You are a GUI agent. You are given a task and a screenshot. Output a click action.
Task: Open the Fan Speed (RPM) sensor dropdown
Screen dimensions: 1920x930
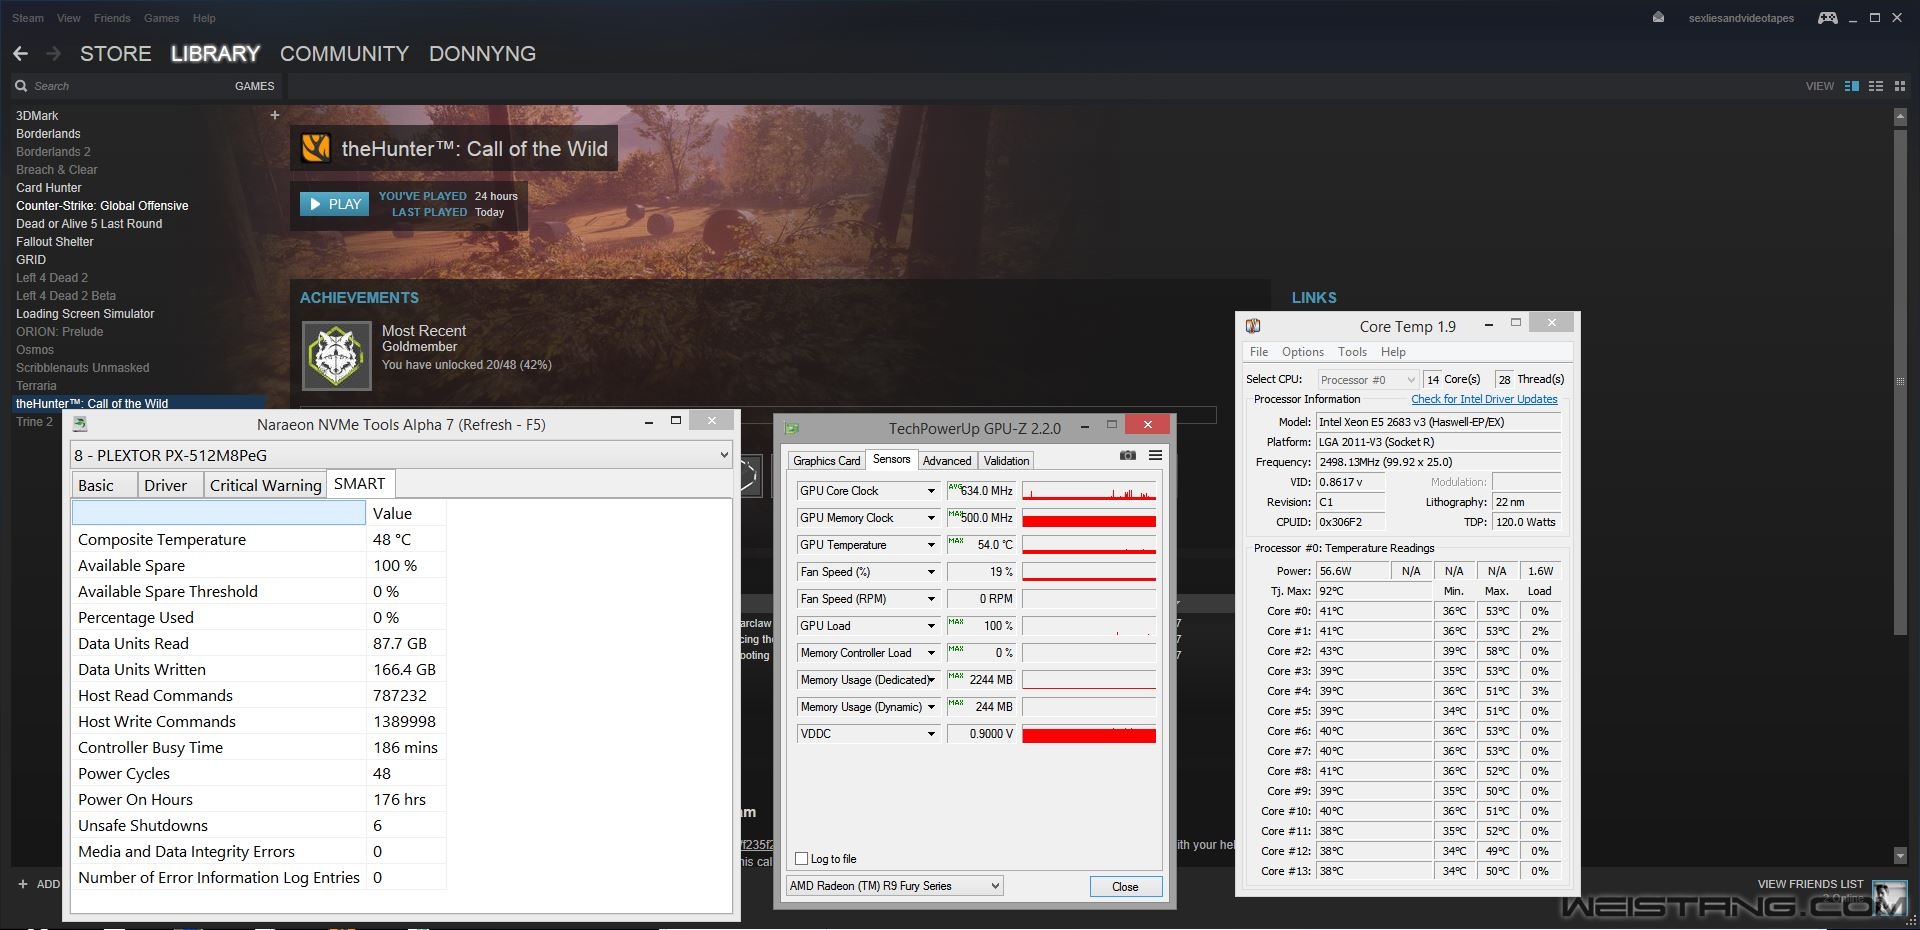[x=931, y=599]
